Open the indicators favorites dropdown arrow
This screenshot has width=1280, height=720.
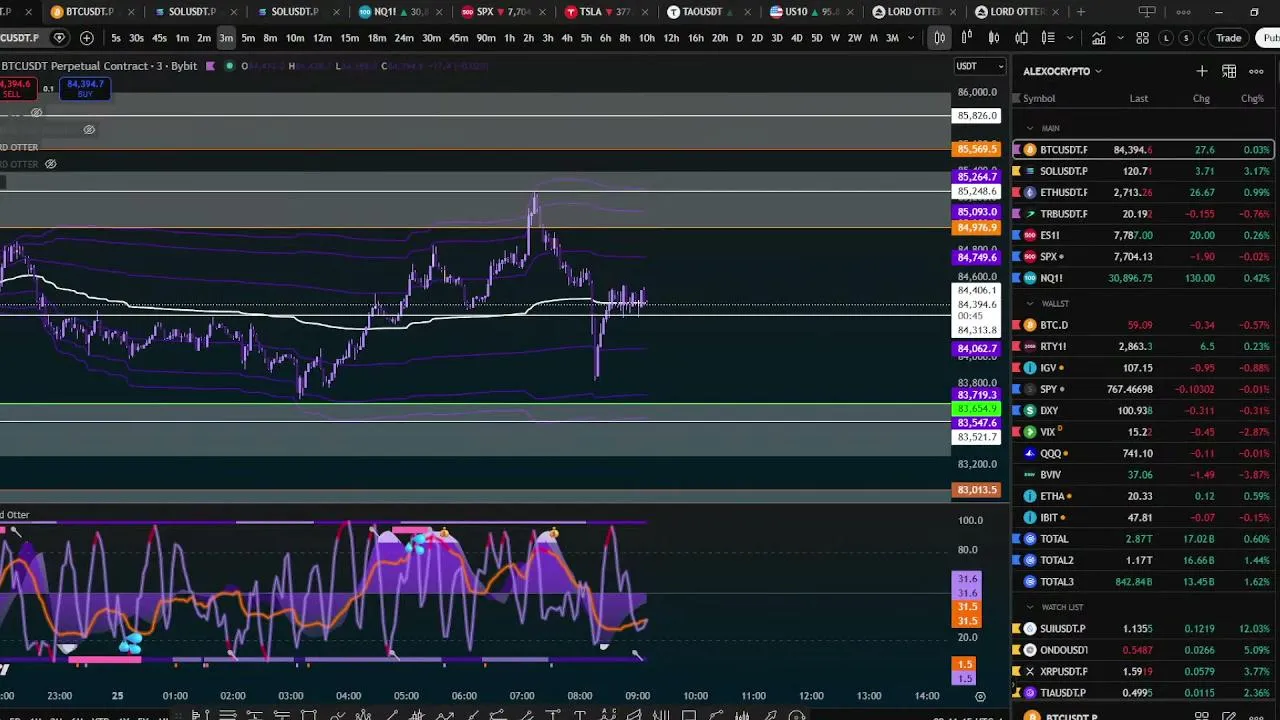pyautogui.click(x=1120, y=38)
